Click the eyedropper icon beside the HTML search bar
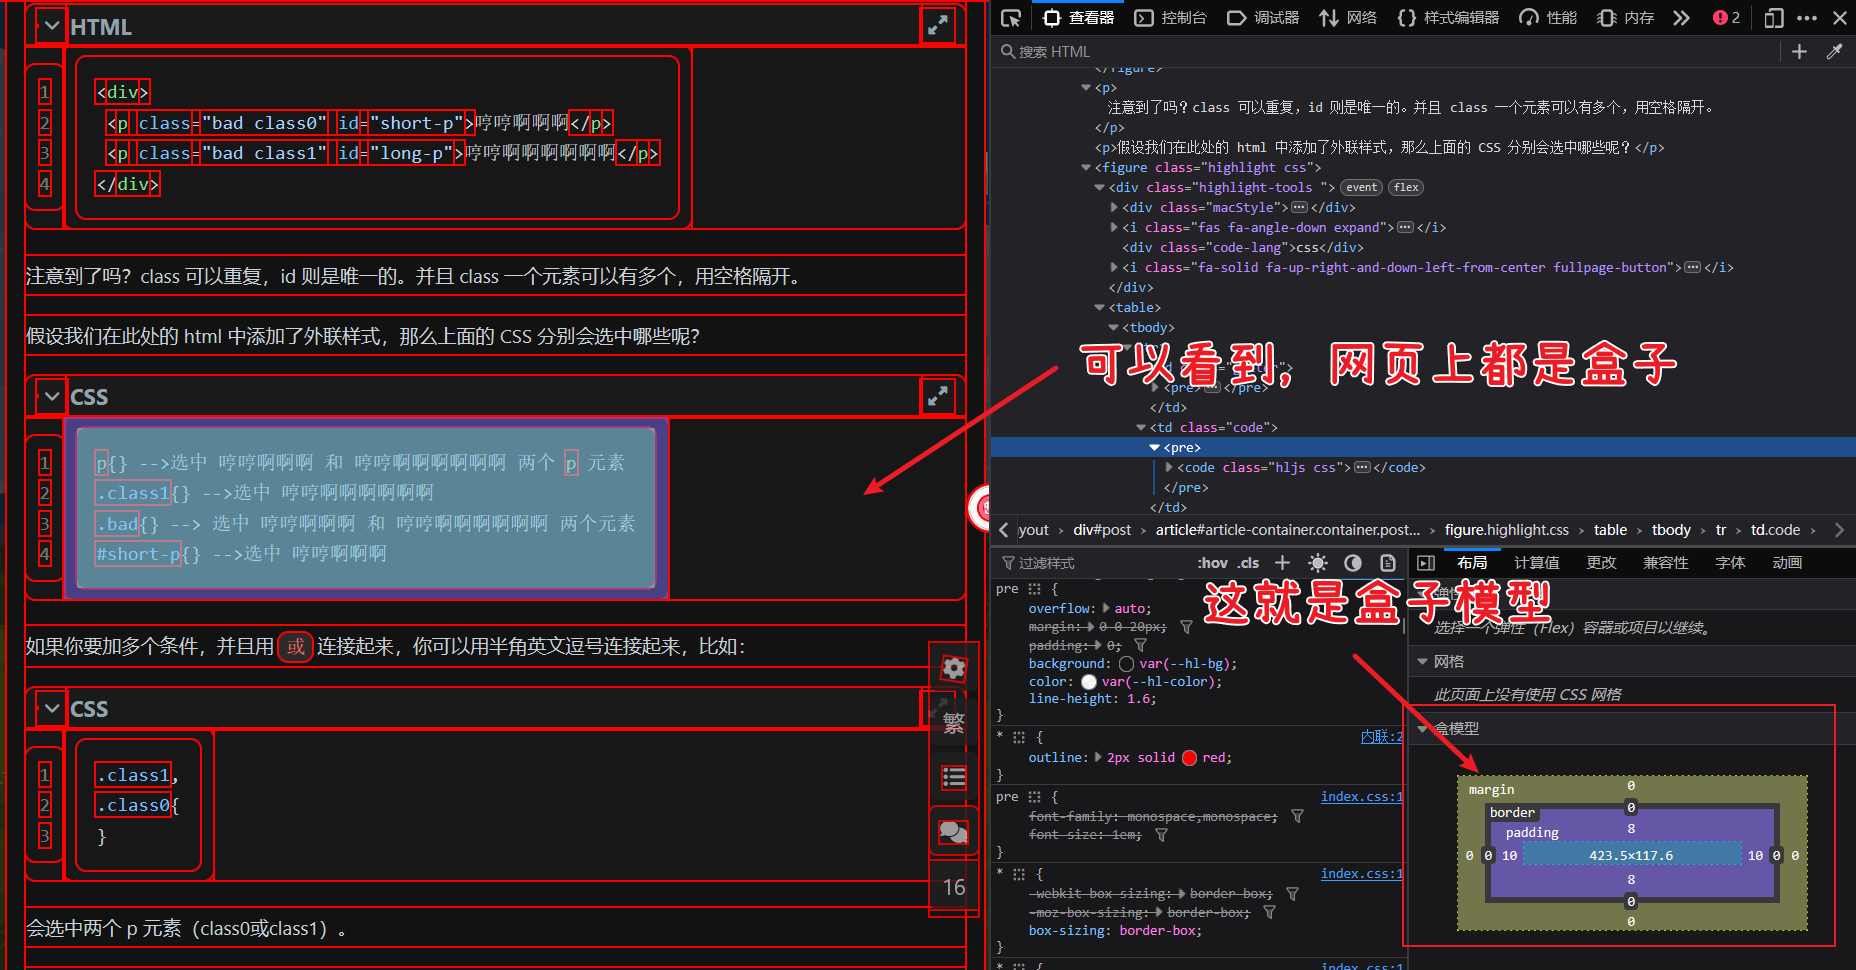Screen dimensions: 1856x970 pos(1836,51)
